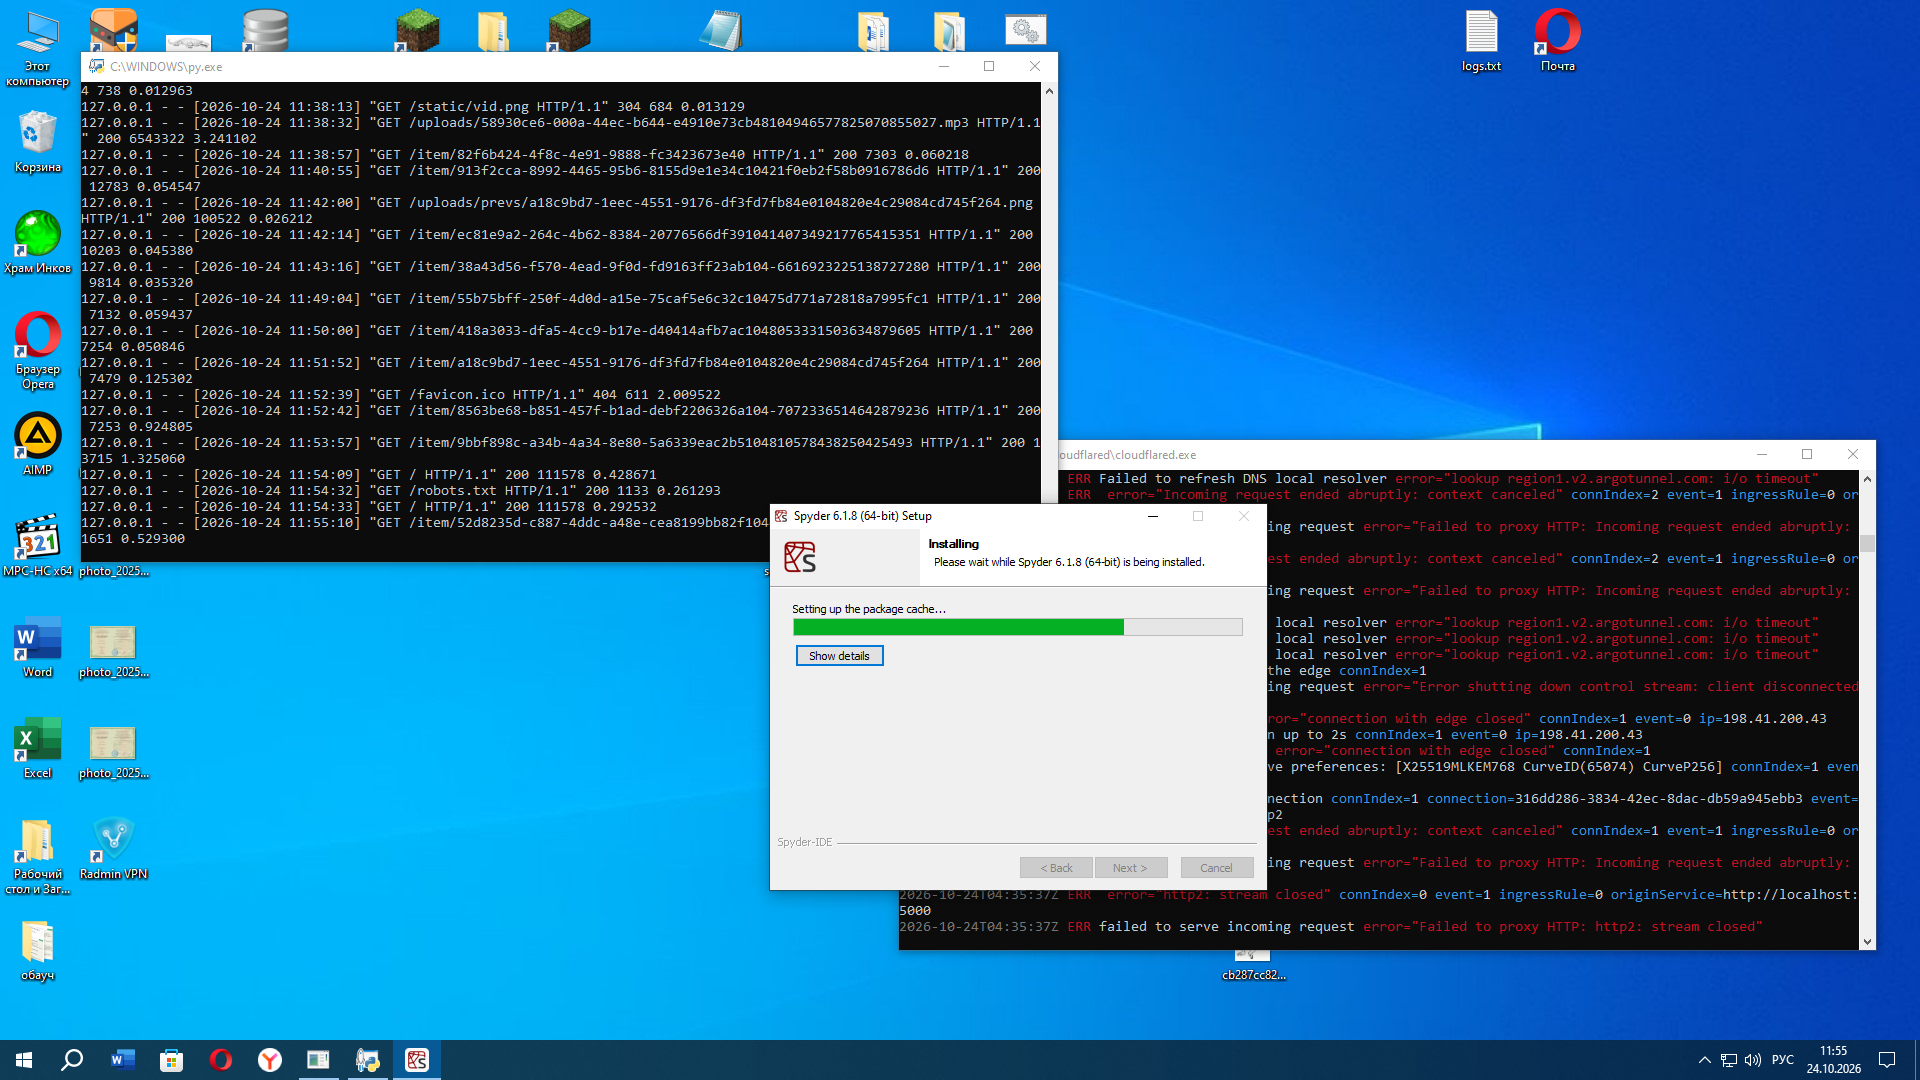The image size is (1920, 1080).
Task: Open the notification center icon
Action: point(1887,1060)
